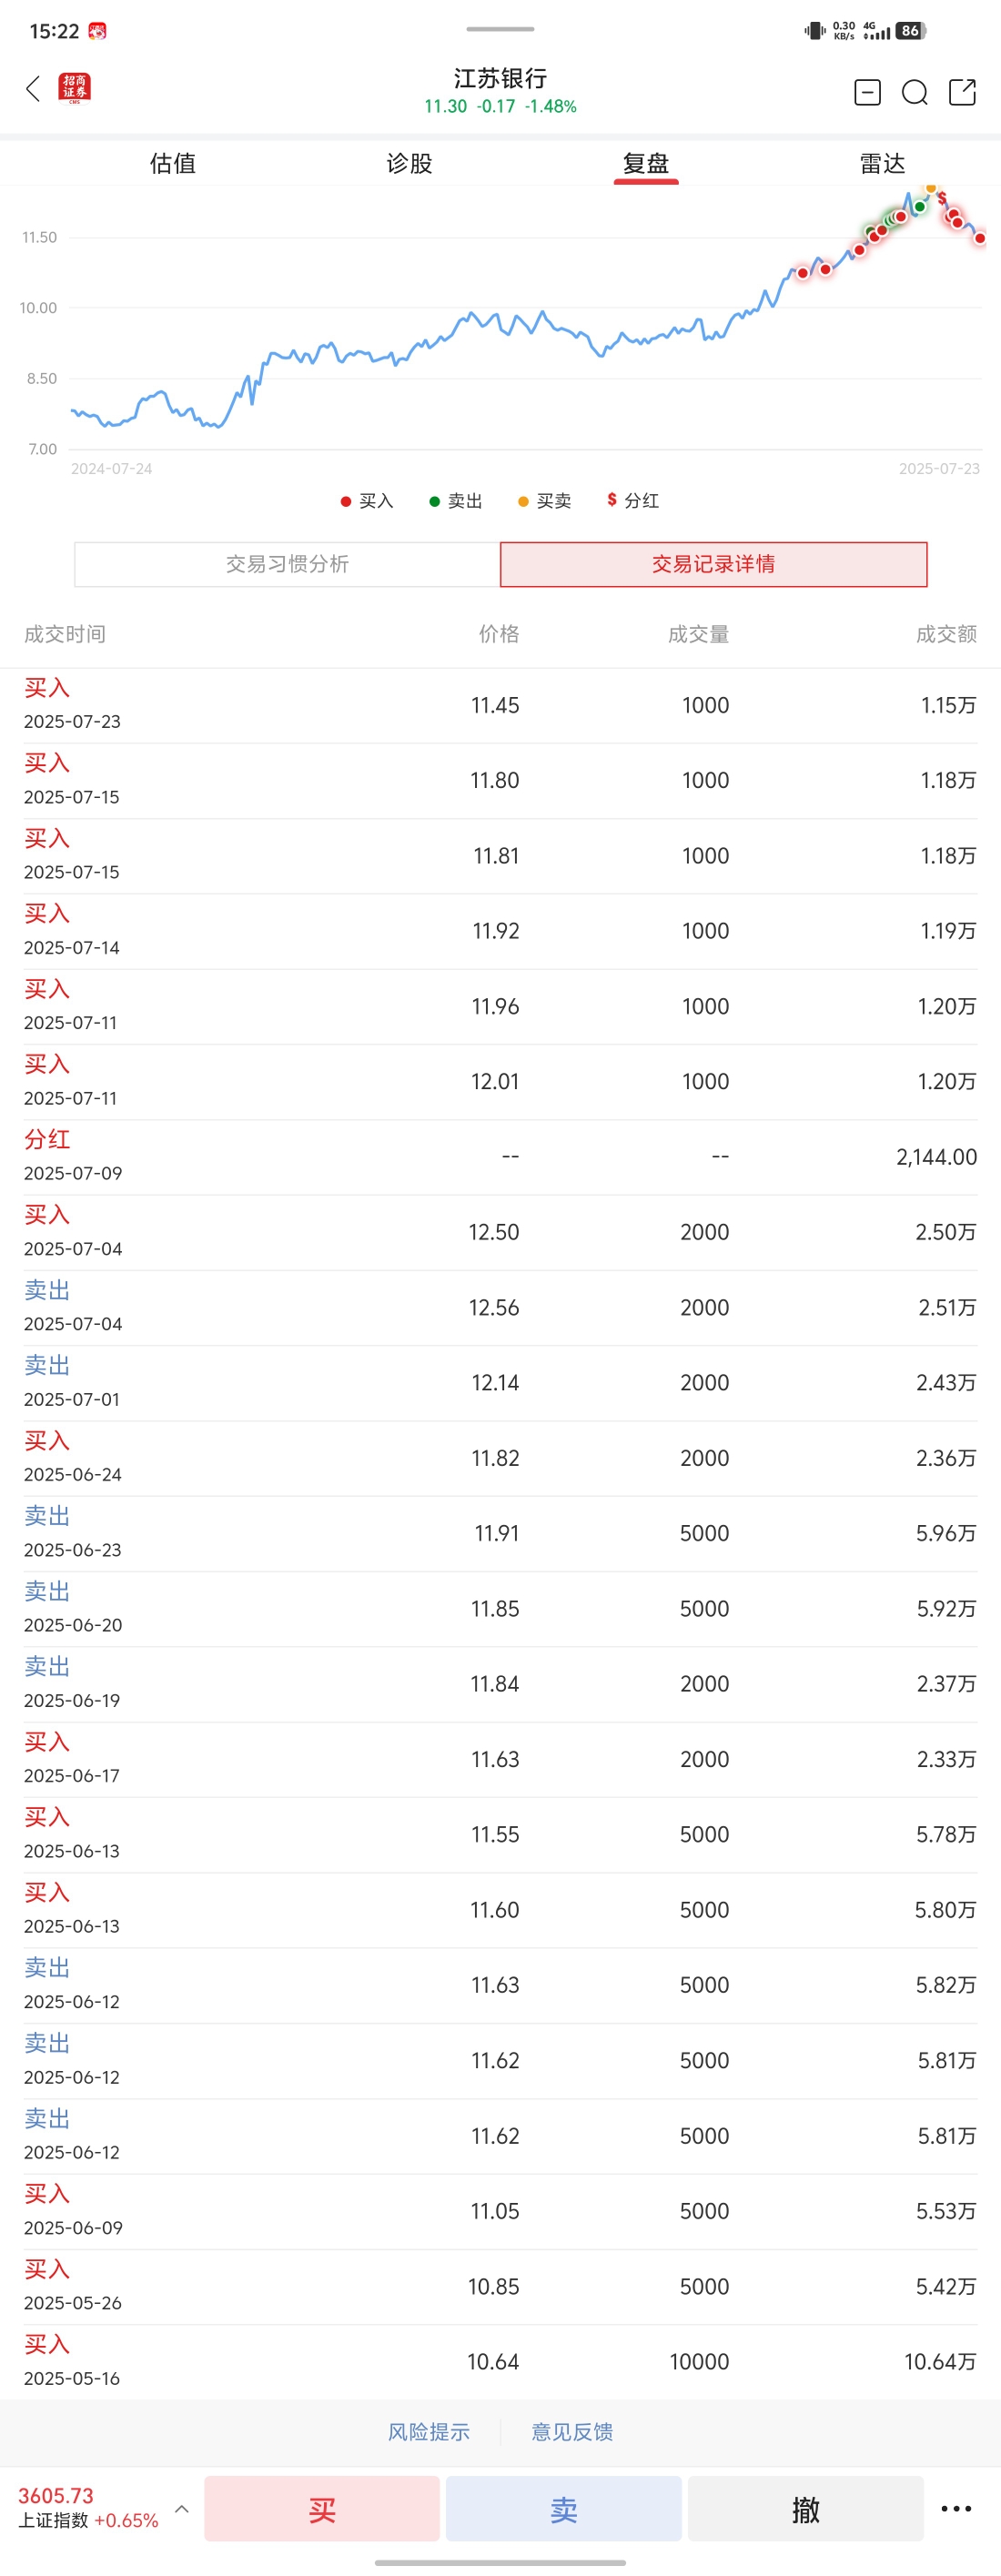Expand the 上证指数 index chevron
The image size is (1001, 2576).
tap(182, 2508)
